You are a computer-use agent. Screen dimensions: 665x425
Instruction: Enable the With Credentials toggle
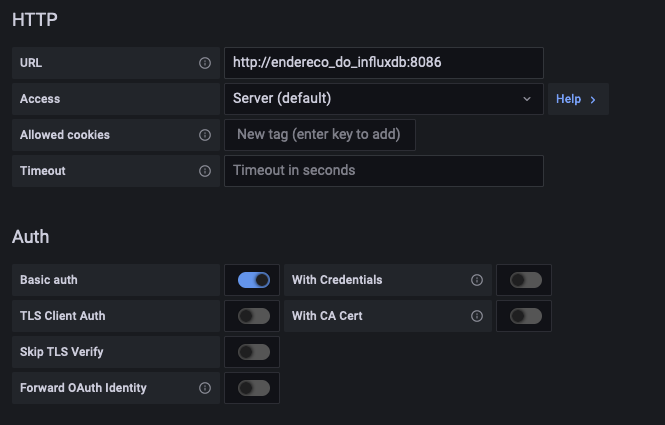click(526, 280)
